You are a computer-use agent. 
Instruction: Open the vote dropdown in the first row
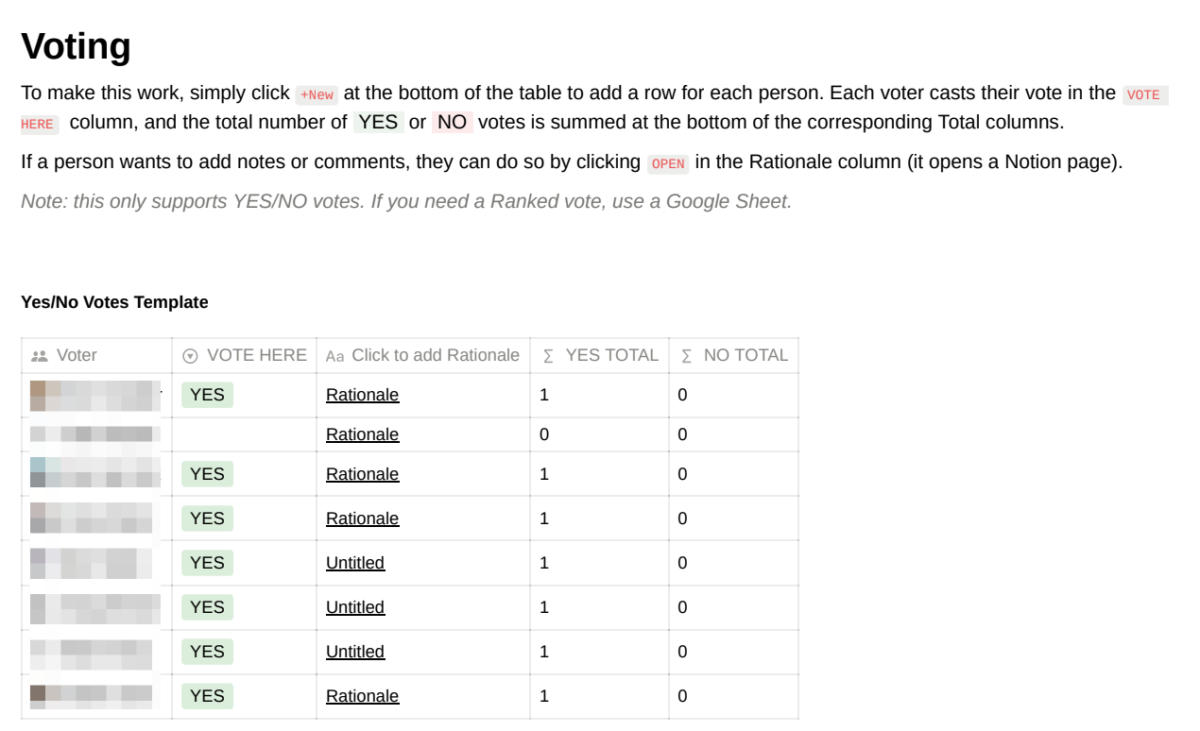point(207,395)
